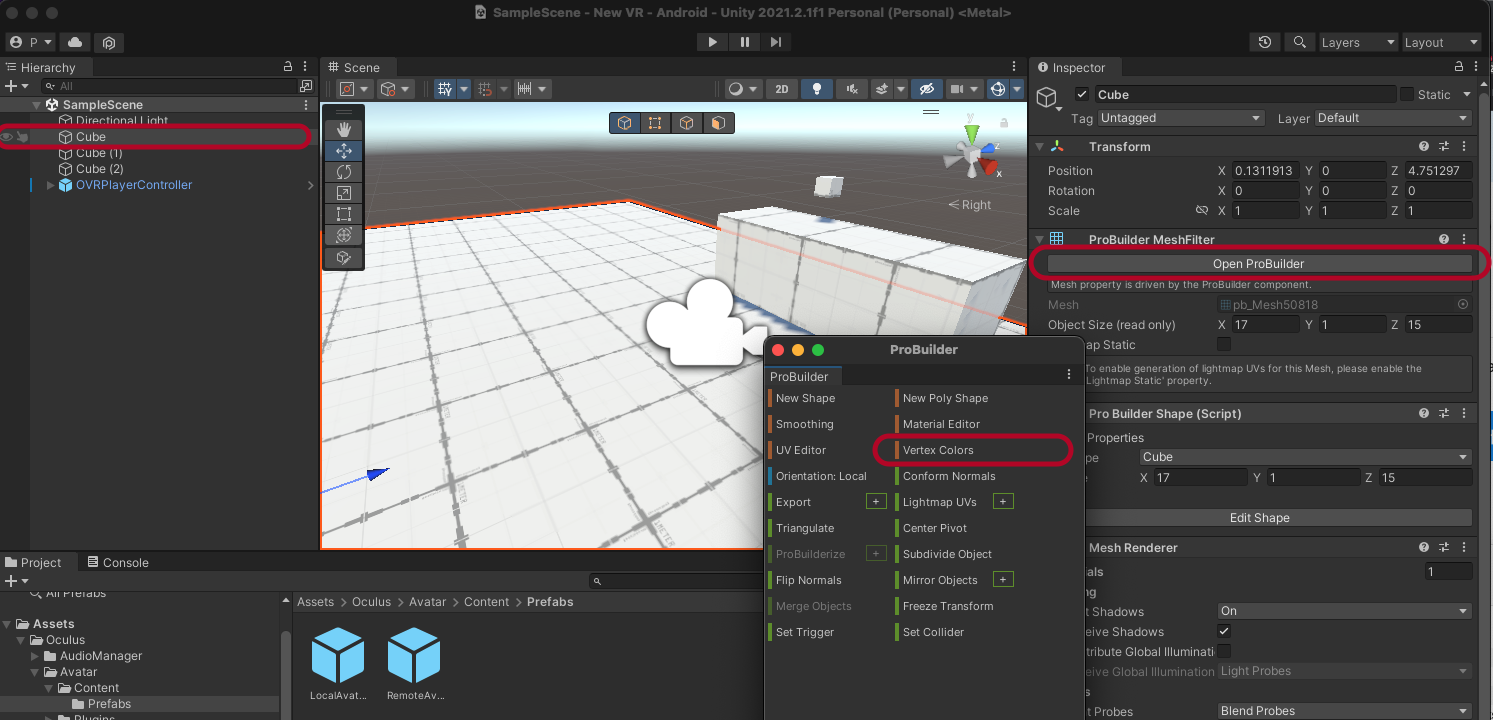Expand OVRPlayerController in Hierarchy
1493x720 pixels.
[51, 185]
